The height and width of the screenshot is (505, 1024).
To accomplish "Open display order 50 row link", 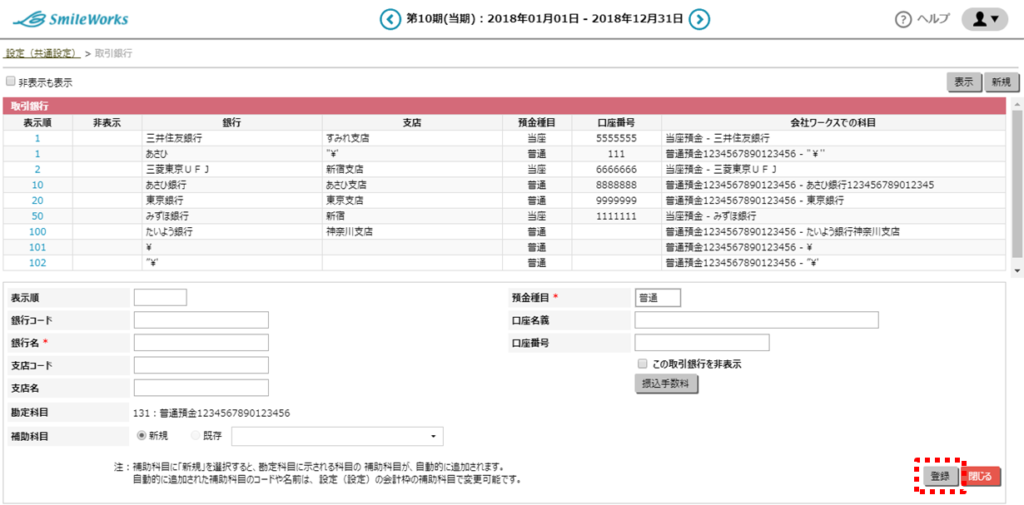I will [x=37, y=216].
